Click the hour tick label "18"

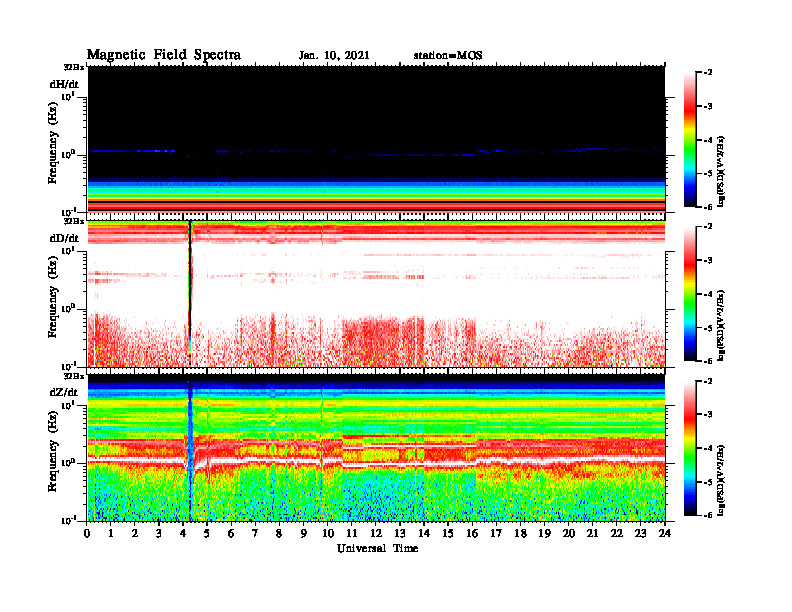(x=520, y=533)
